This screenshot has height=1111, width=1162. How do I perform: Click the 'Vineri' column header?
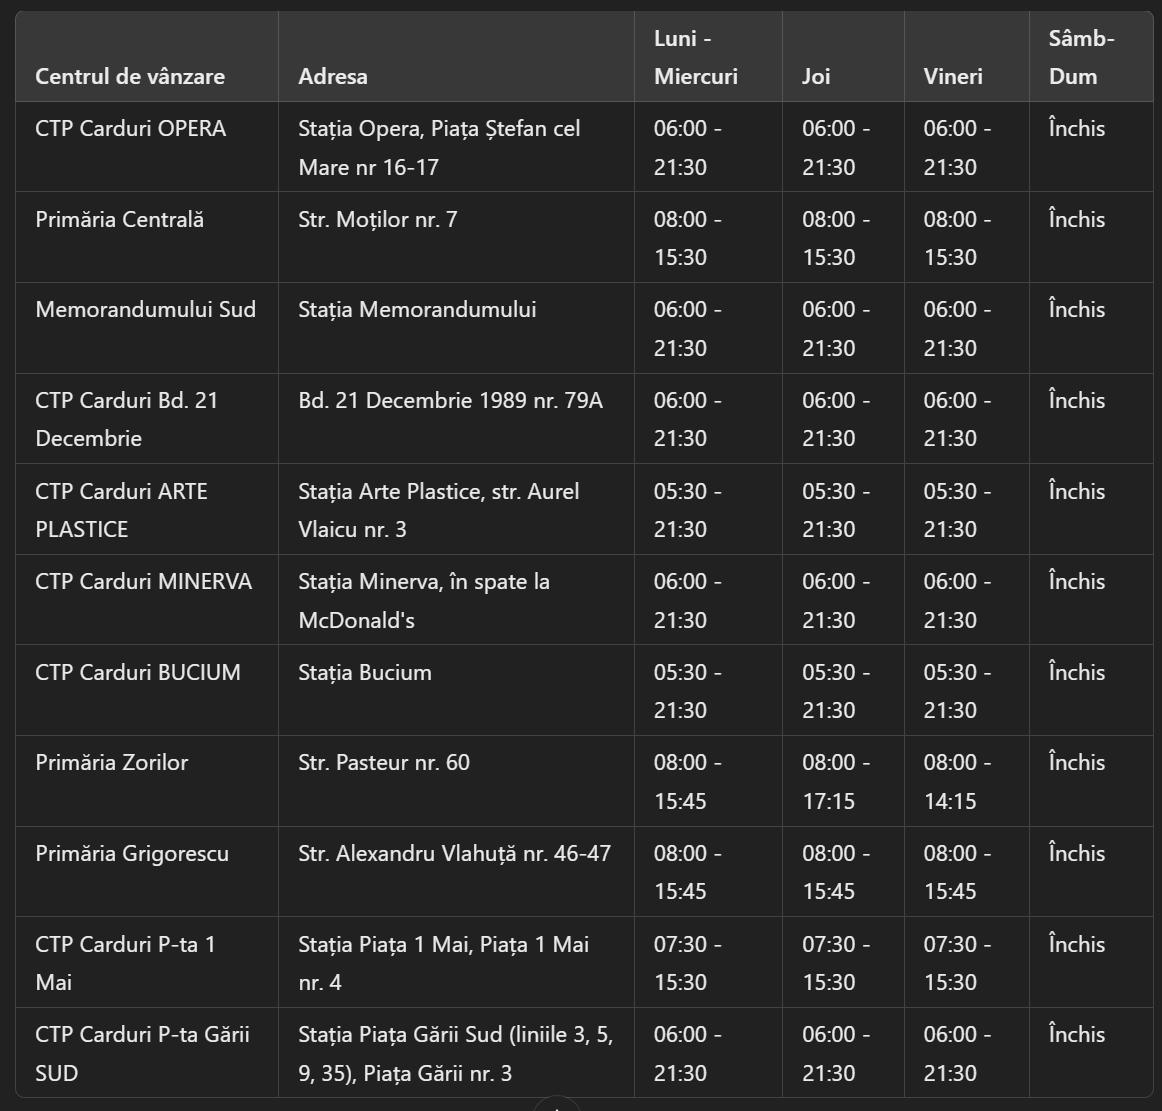(952, 77)
